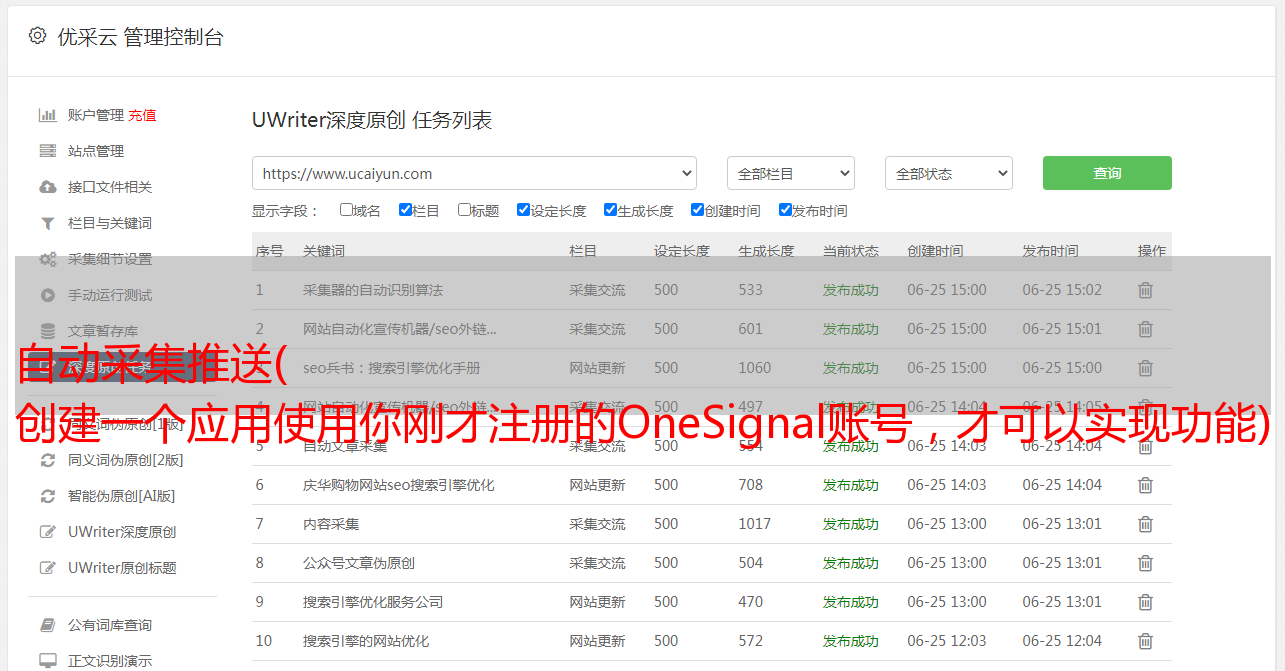The image size is (1285, 671).
Task: Delete task row 1 采集器的自动识别算法
Action: point(1145,290)
